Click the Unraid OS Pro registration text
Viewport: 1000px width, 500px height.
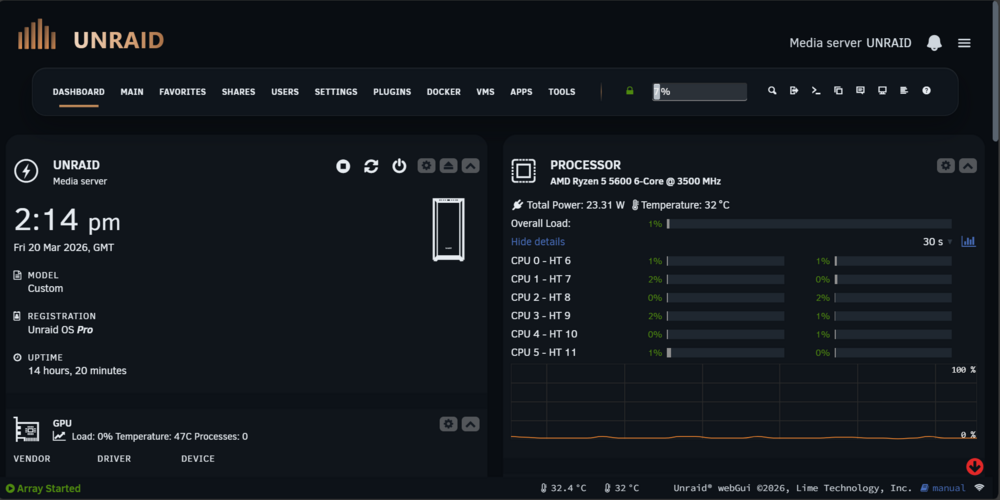pyautogui.click(x=61, y=330)
